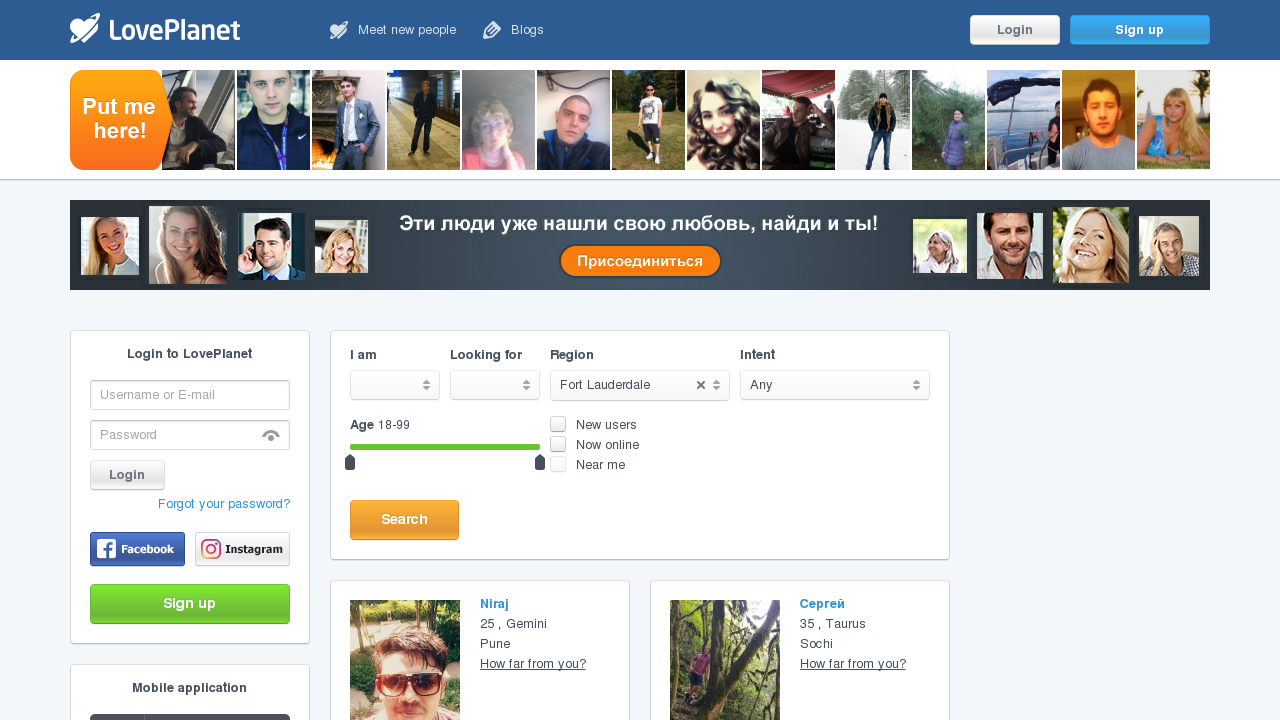
Task: Open Сергей's profile name link
Action: 822,604
